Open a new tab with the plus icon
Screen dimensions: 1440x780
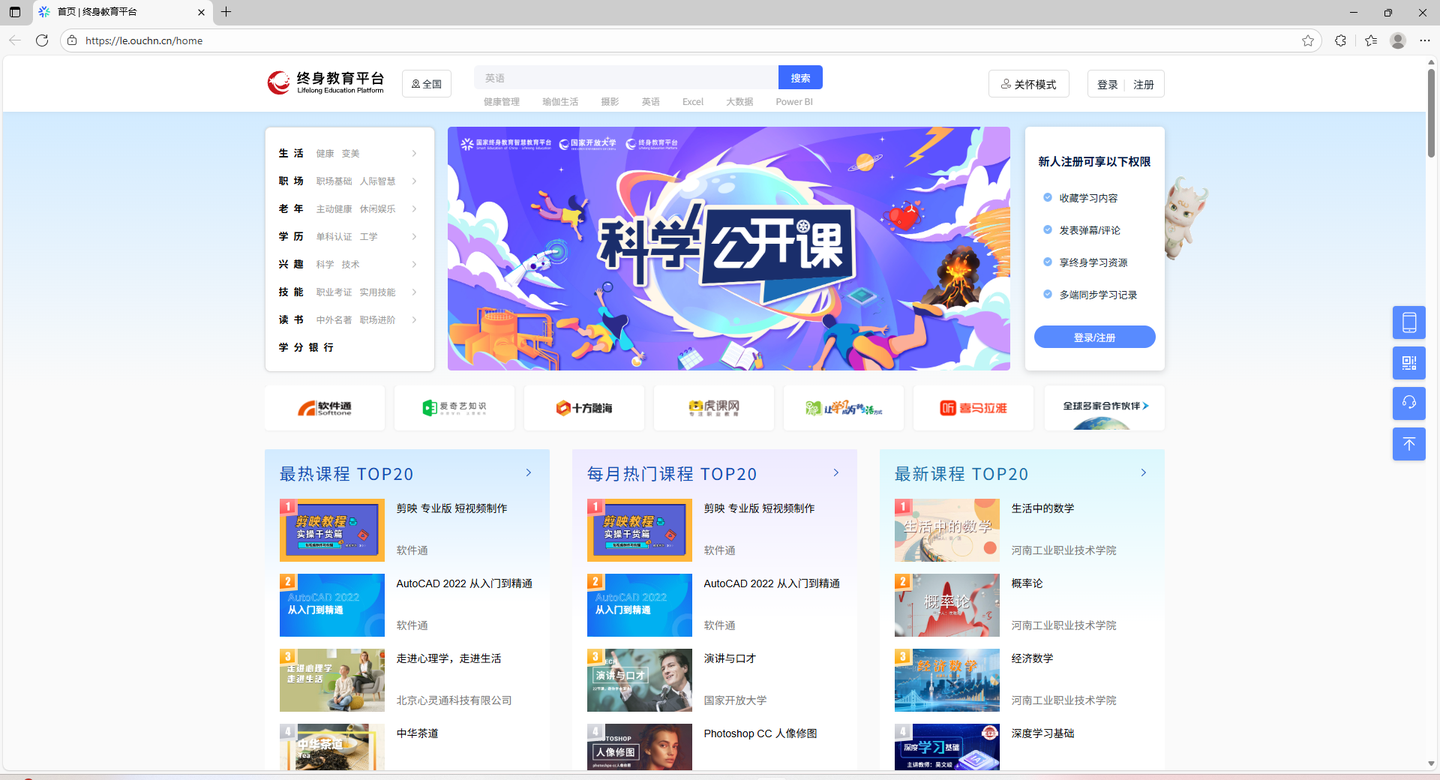(x=226, y=12)
